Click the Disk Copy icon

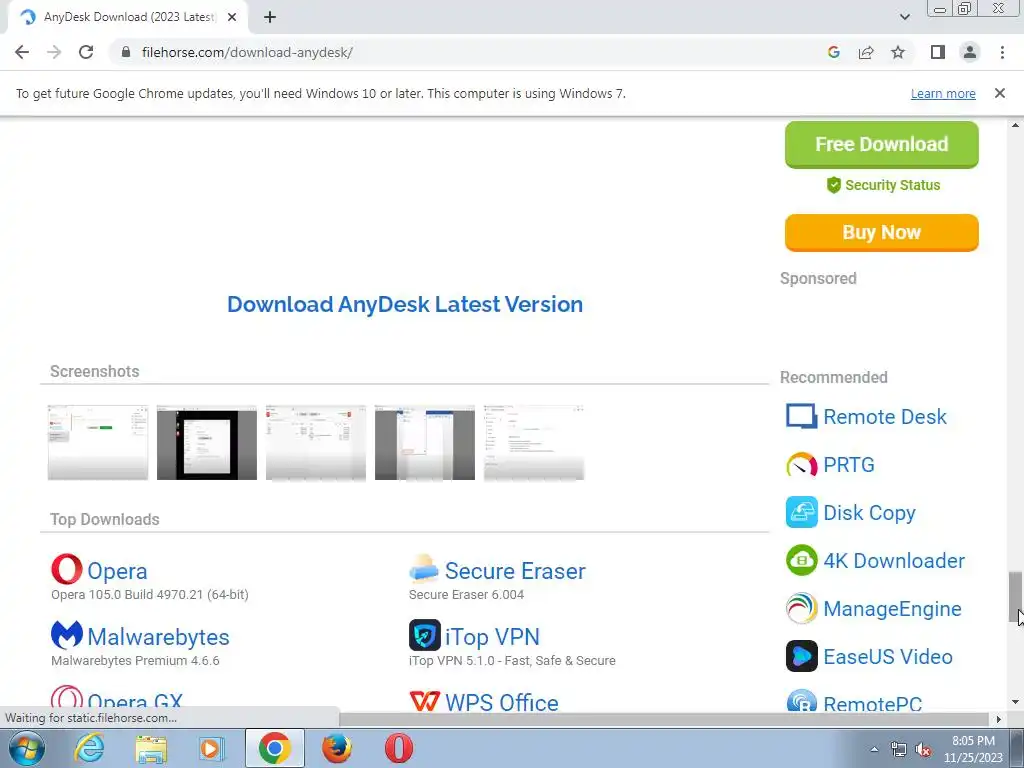pyautogui.click(x=801, y=512)
